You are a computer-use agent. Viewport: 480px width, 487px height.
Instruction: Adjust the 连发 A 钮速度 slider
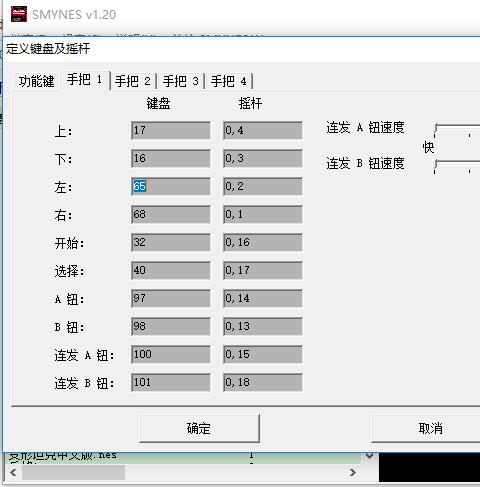[x=457, y=130]
